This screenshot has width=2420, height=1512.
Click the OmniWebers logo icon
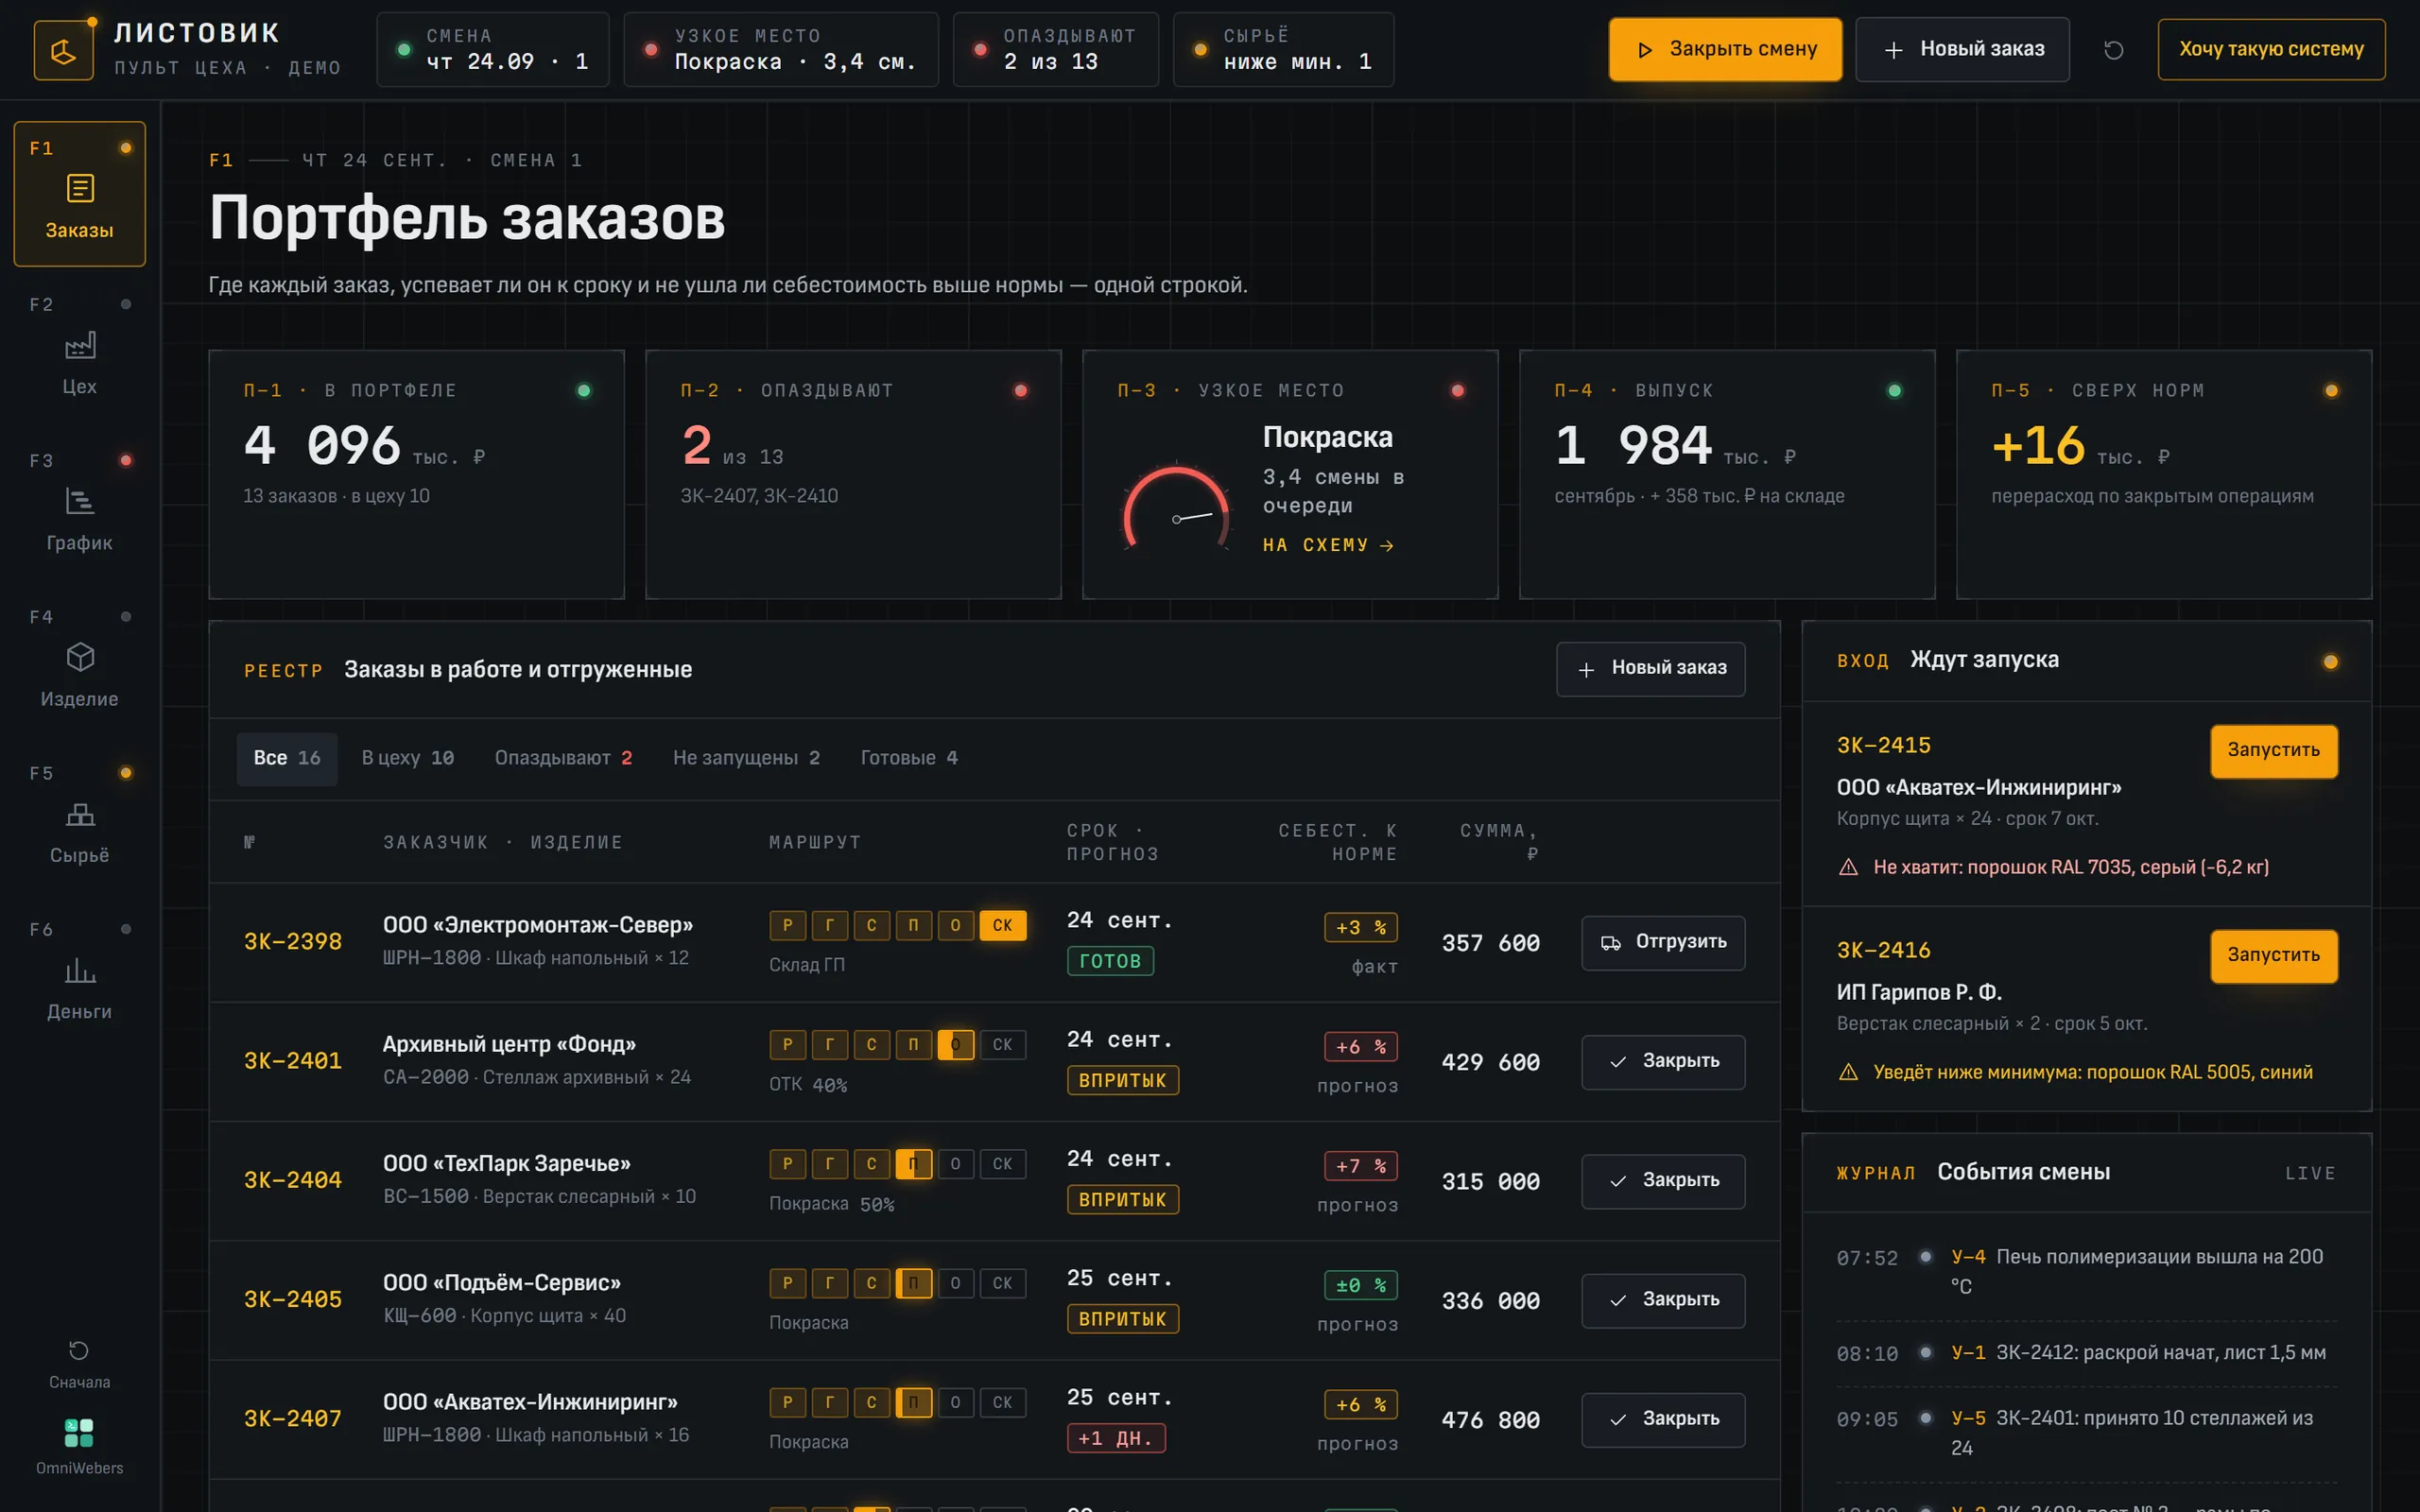[x=79, y=1433]
